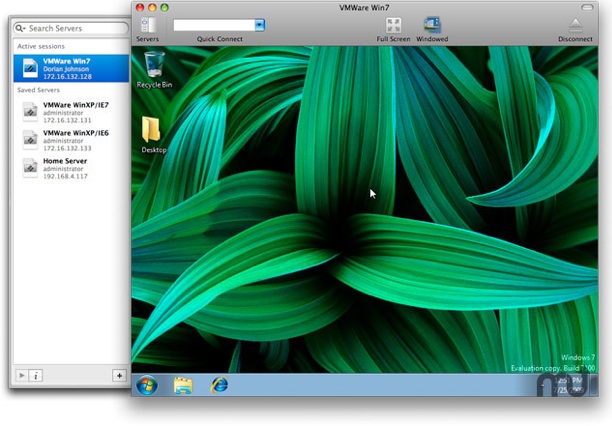
Task: Click the Saved Servers header
Action: point(38,90)
